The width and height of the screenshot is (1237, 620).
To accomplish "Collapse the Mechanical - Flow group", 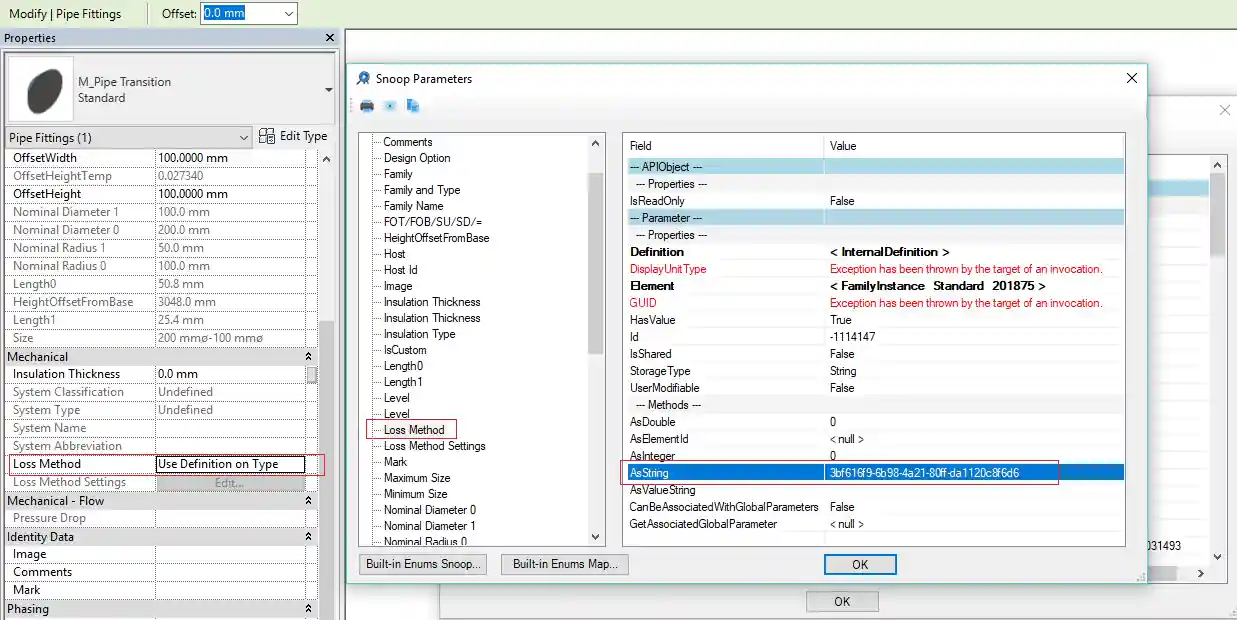I will 309,501.
